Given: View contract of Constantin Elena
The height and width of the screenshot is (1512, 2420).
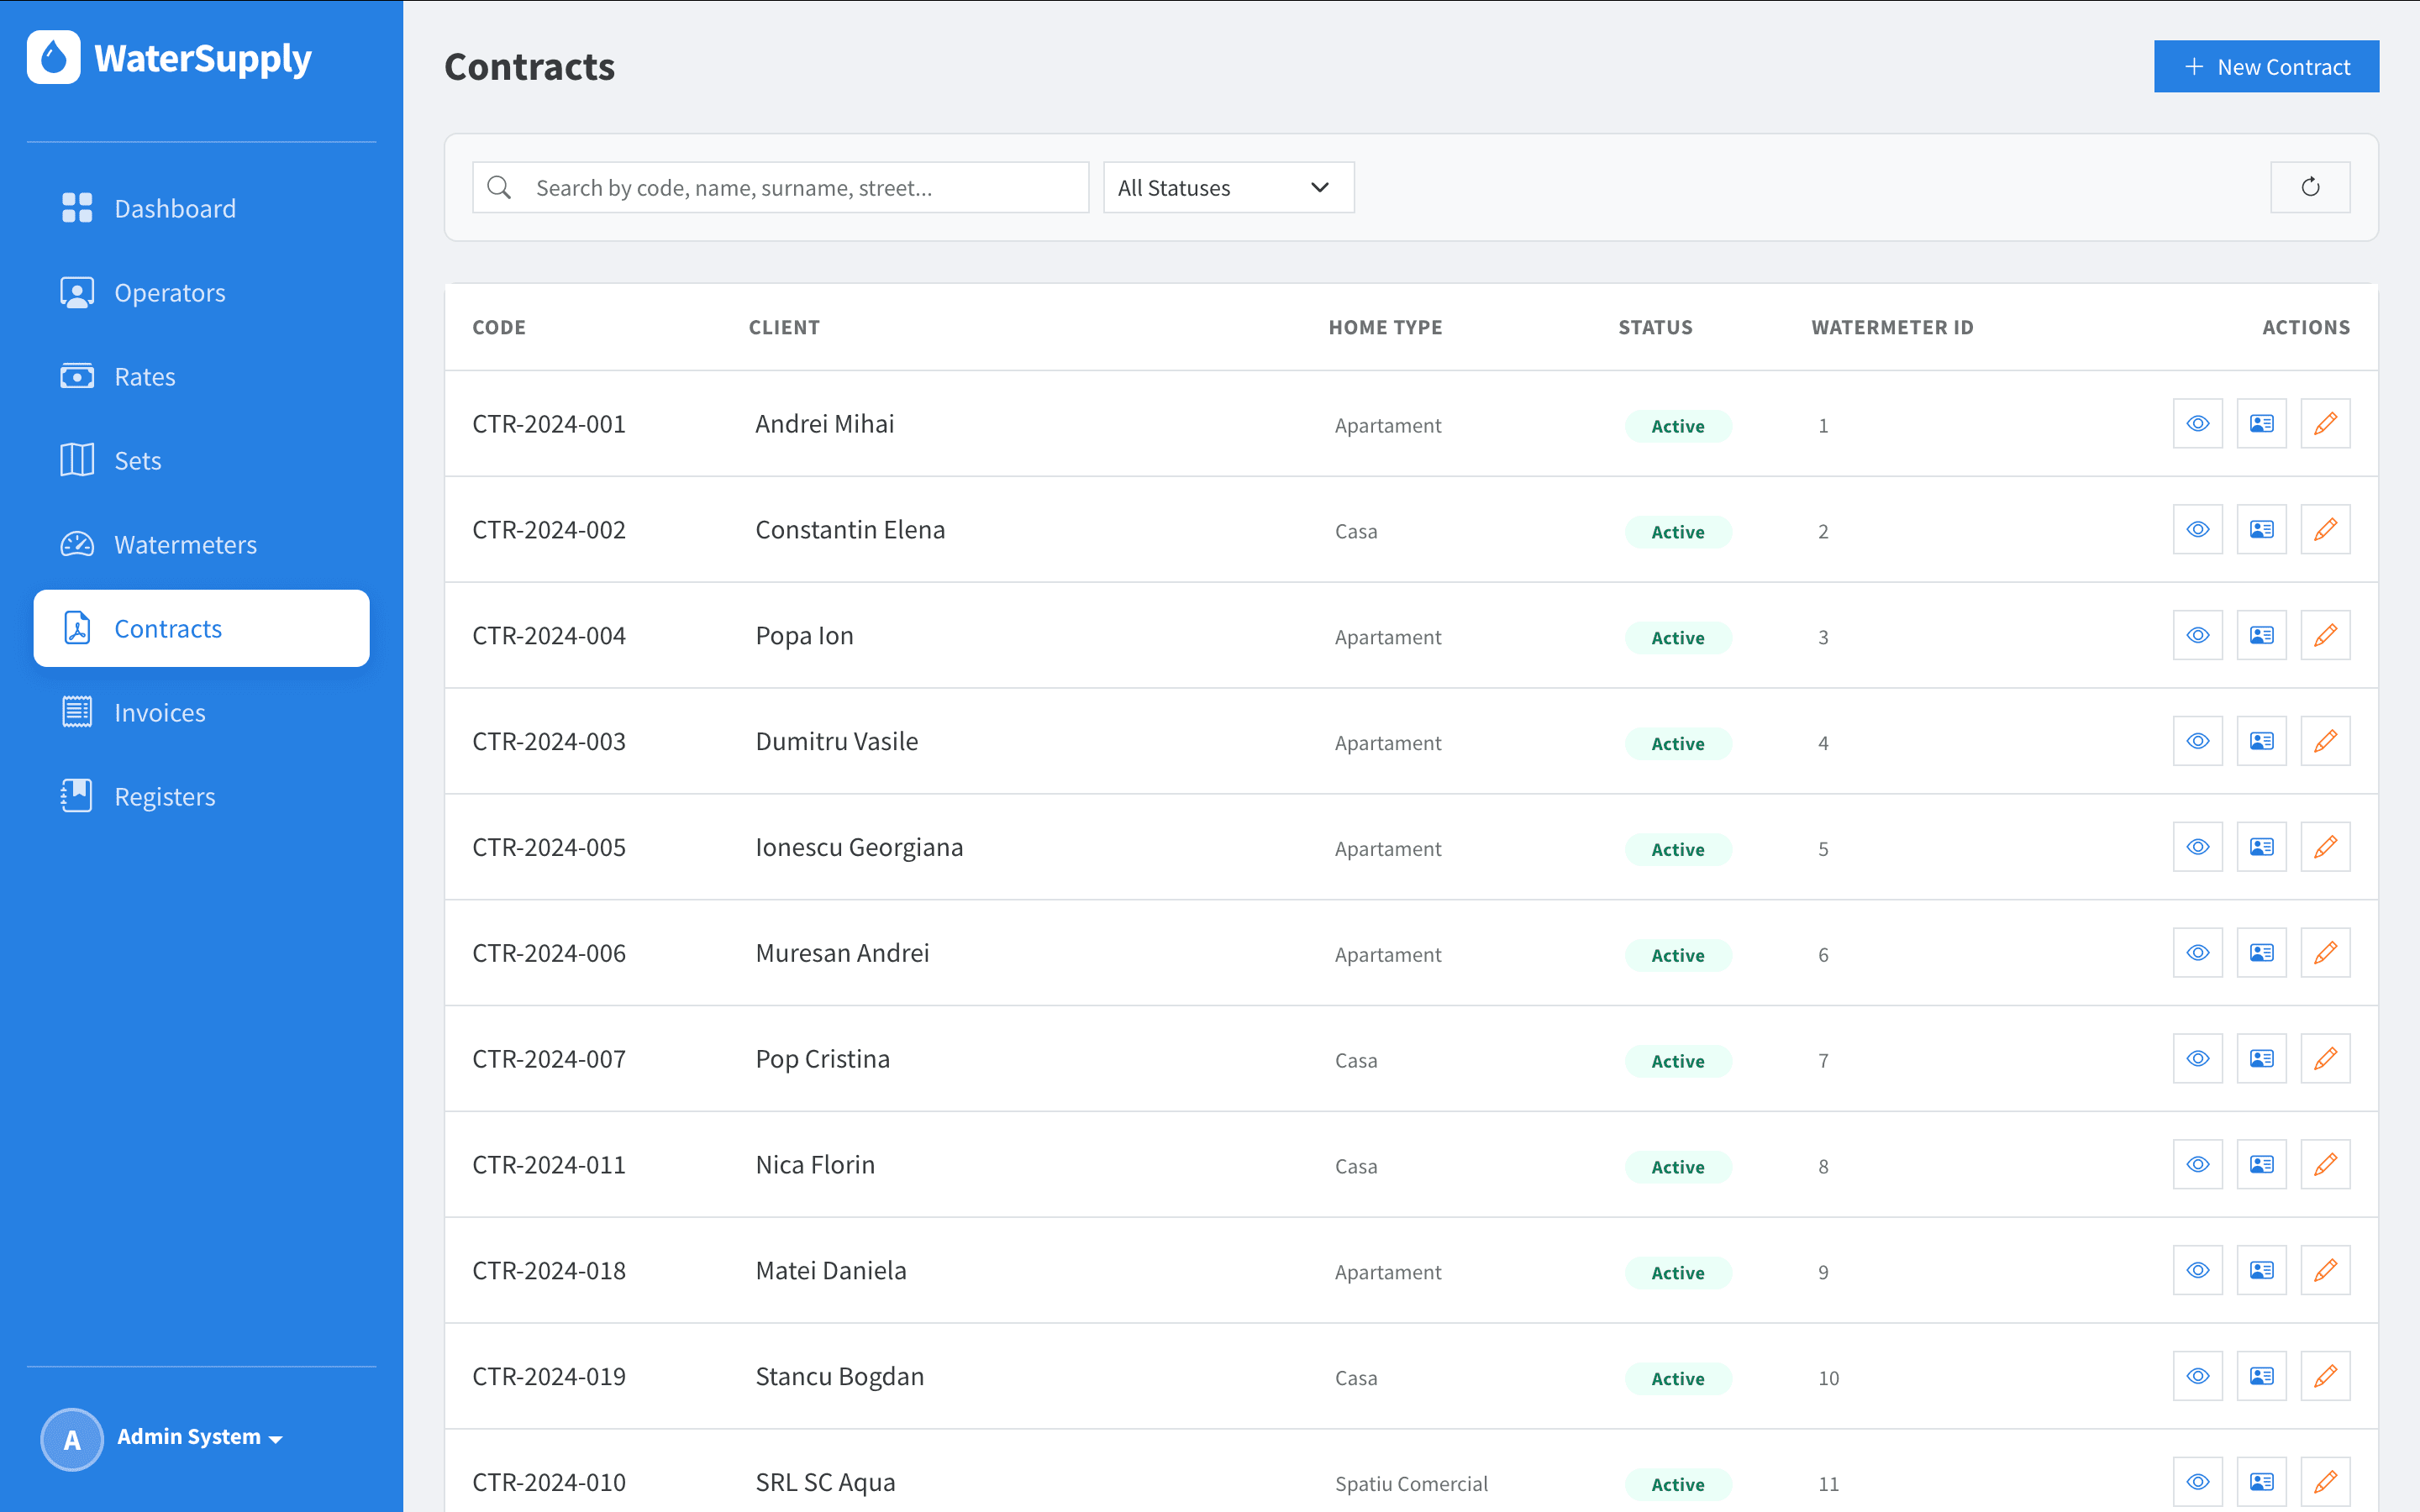Looking at the screenshot, I should coord(2197,530).
